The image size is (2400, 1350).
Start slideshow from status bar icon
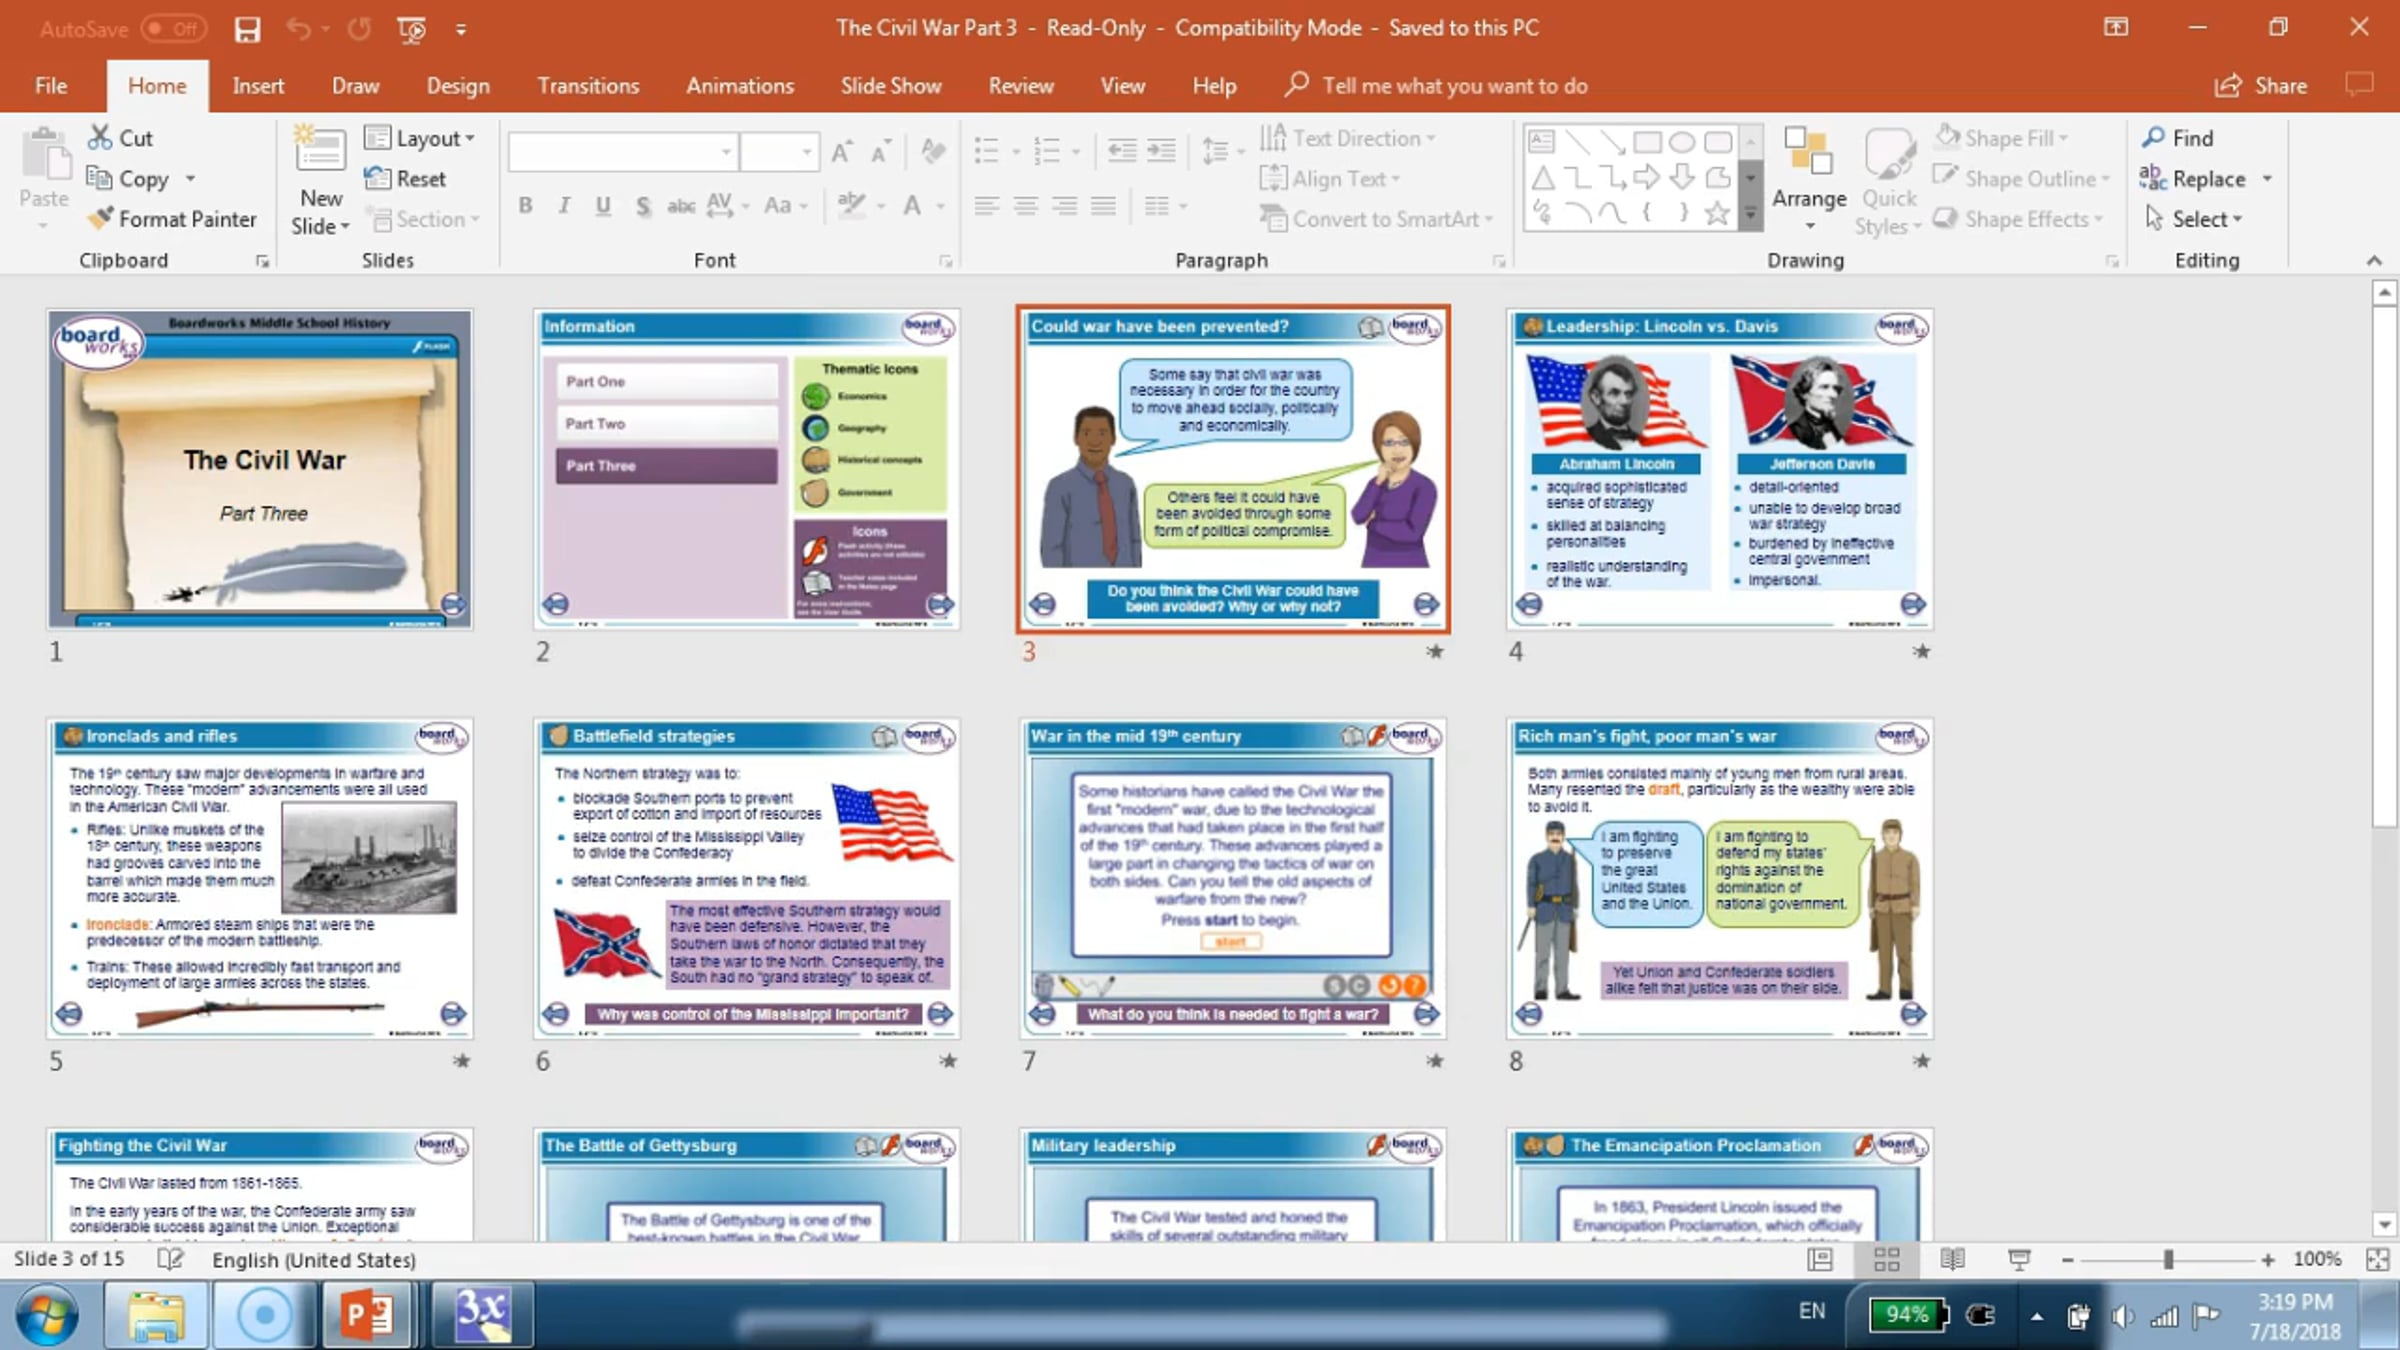2019,1259
